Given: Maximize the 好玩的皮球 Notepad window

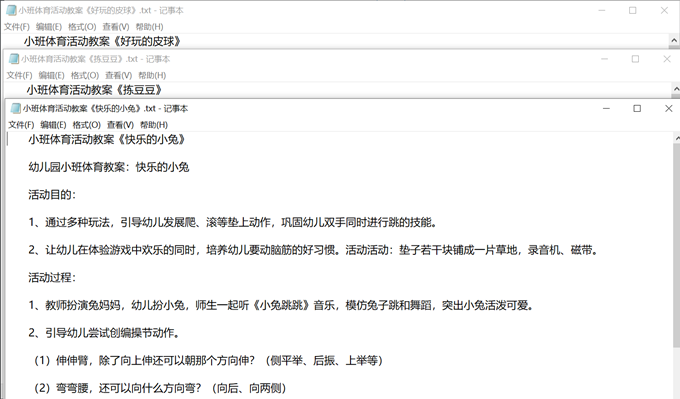Looking at the screenshot, I should (x=633, y=10).
